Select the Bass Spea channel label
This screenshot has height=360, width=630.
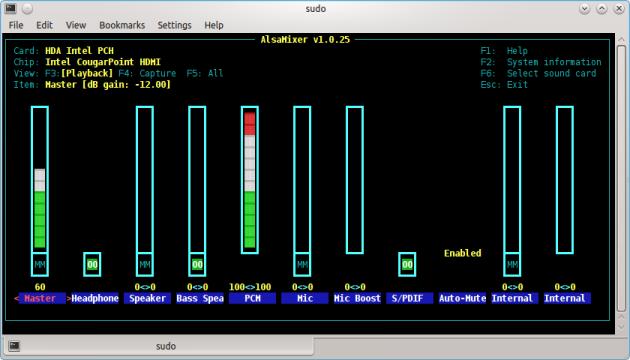coord(200,299)
